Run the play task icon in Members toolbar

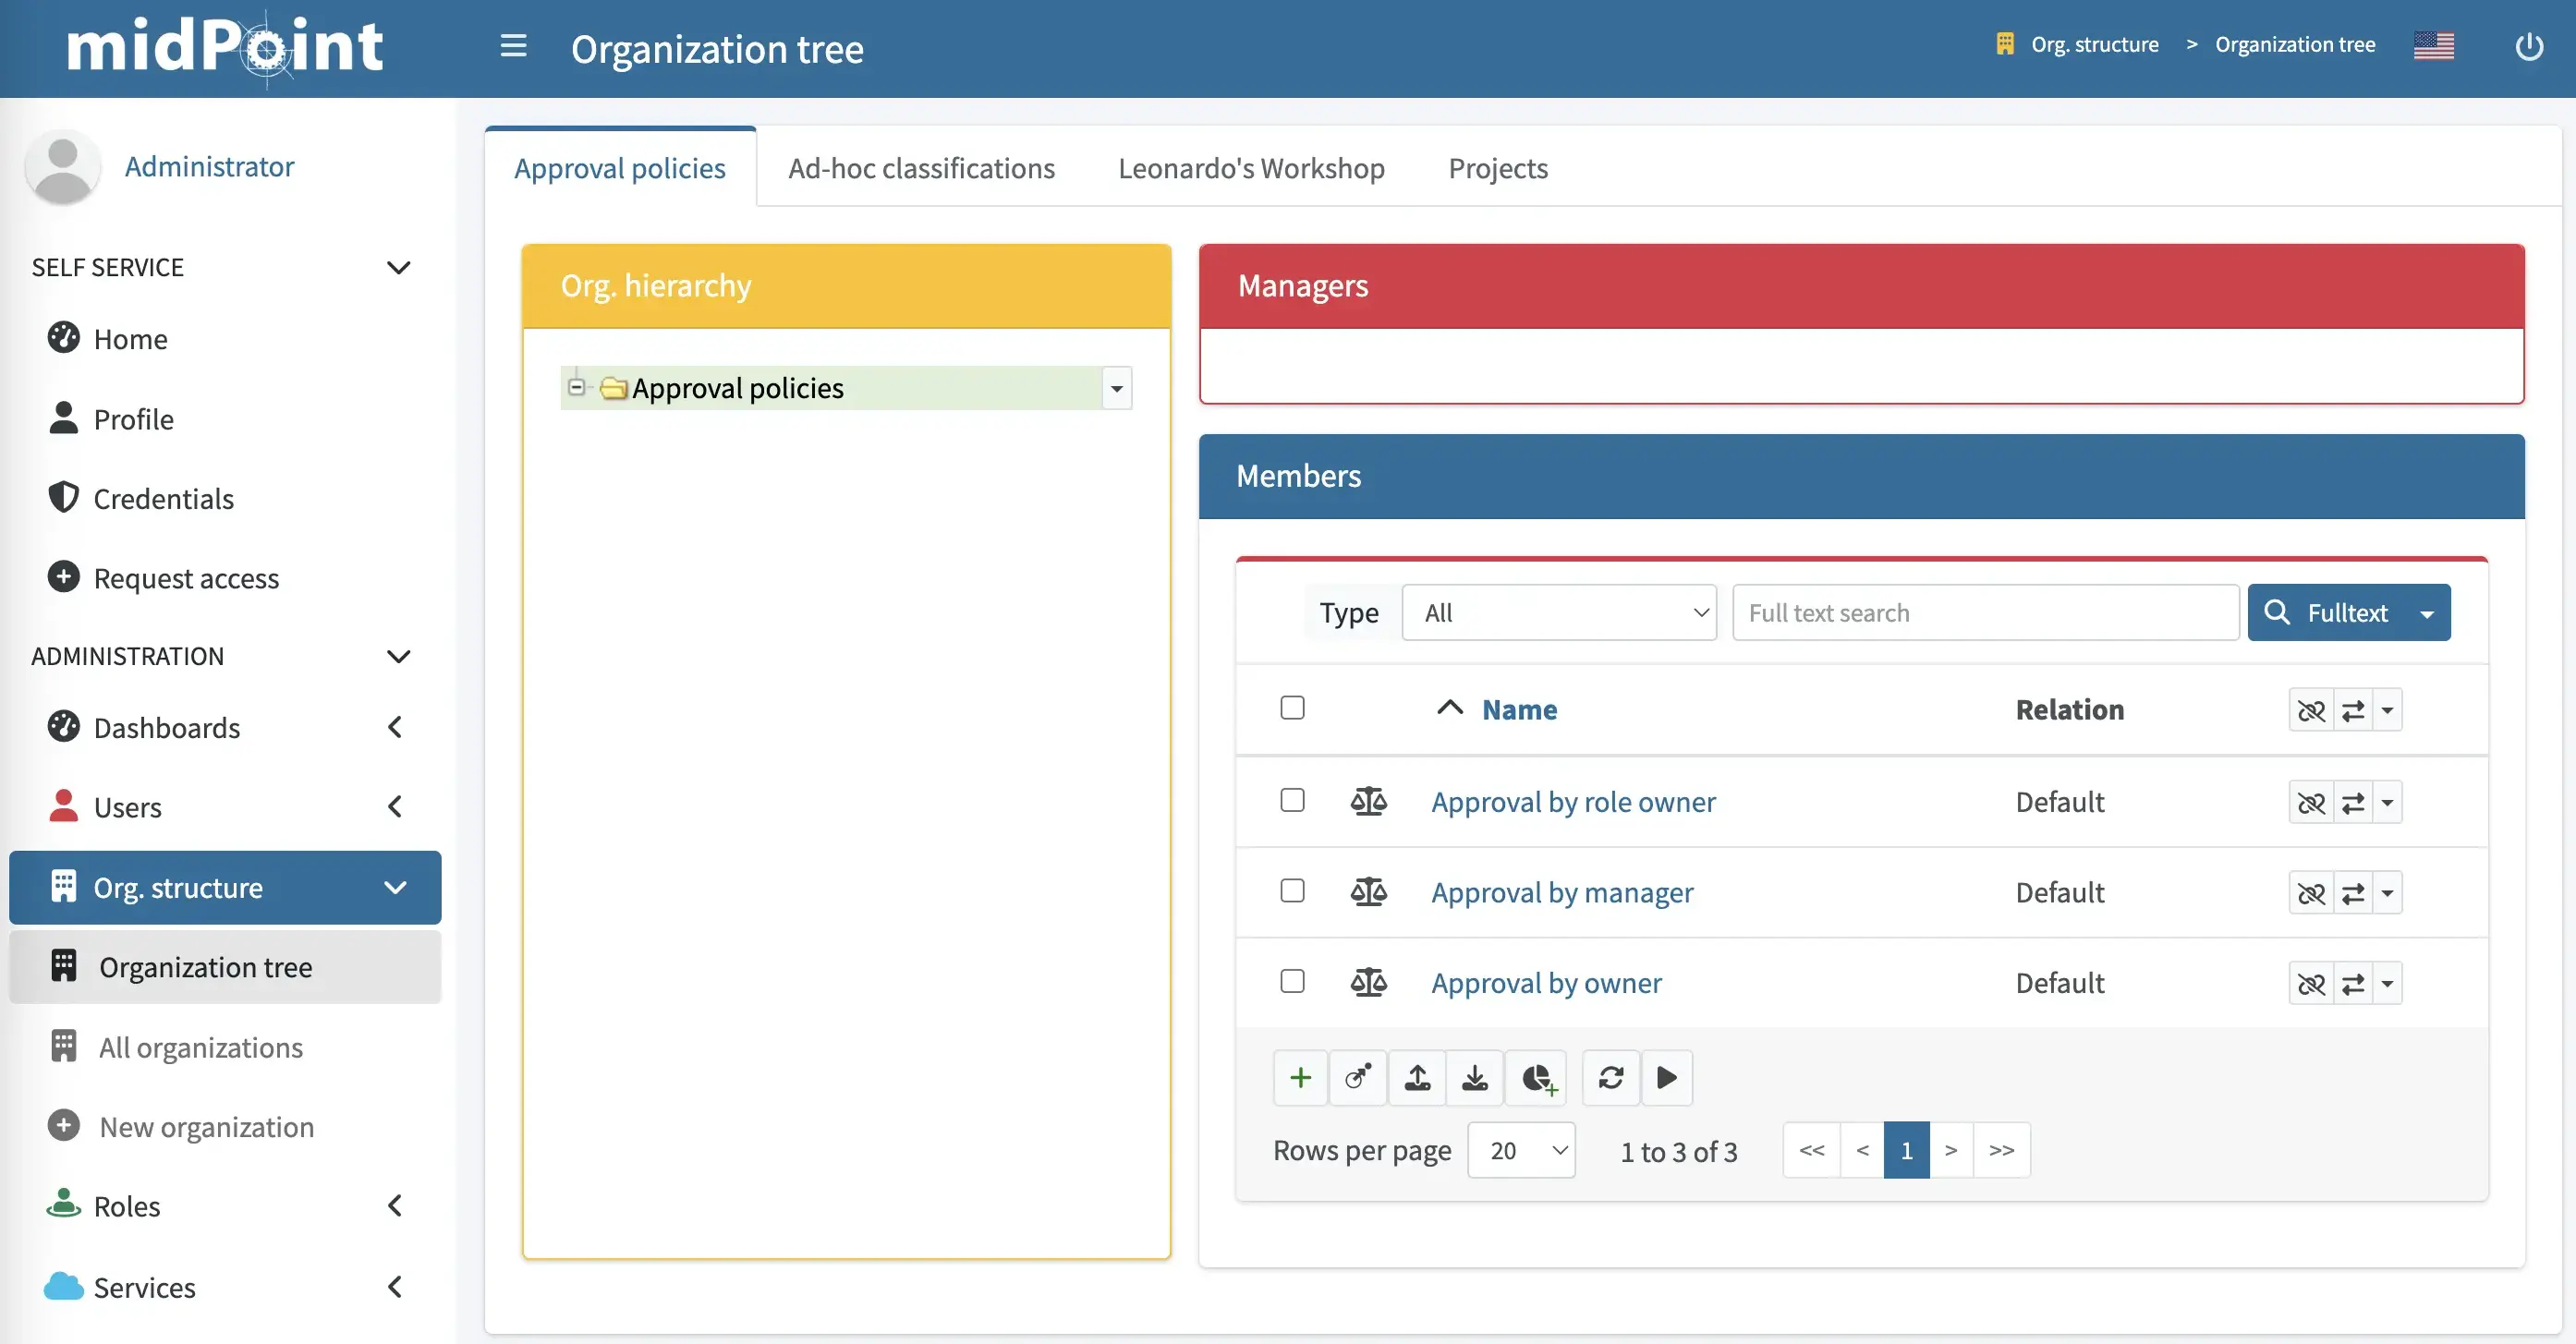pyautogui.click(x=1666, y=1078)
